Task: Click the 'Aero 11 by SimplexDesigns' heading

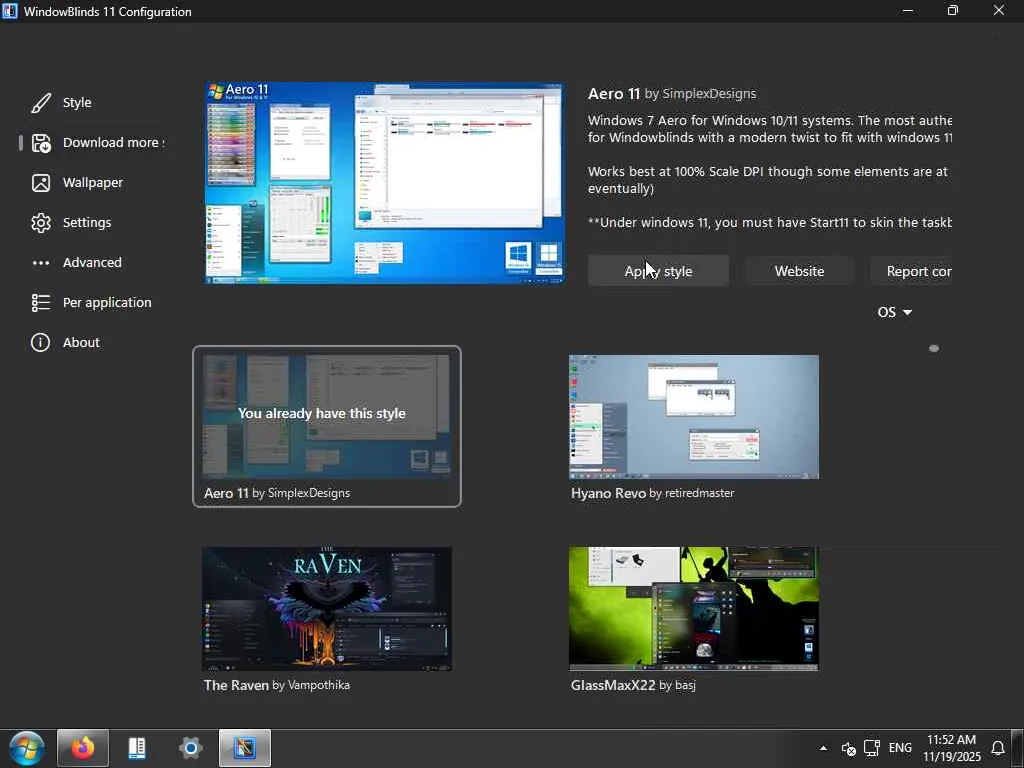Action: click(x=672, y=93)
